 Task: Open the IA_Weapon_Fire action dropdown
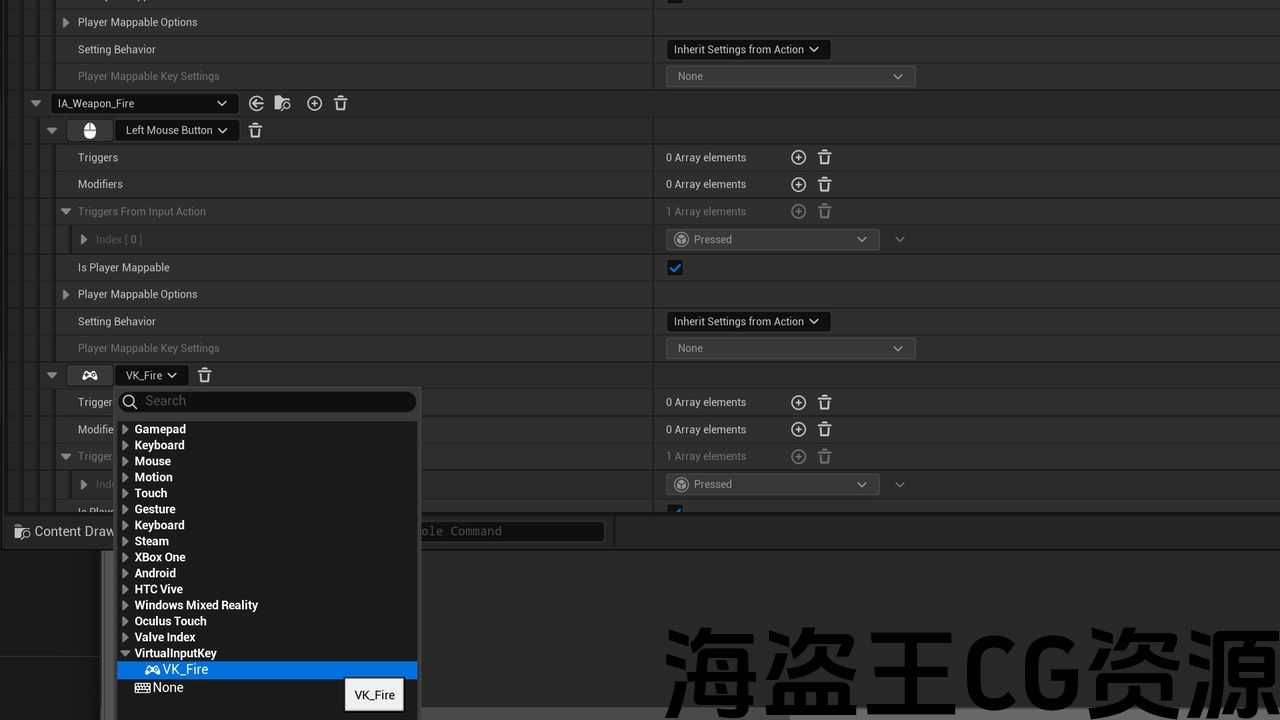[143, 103]
